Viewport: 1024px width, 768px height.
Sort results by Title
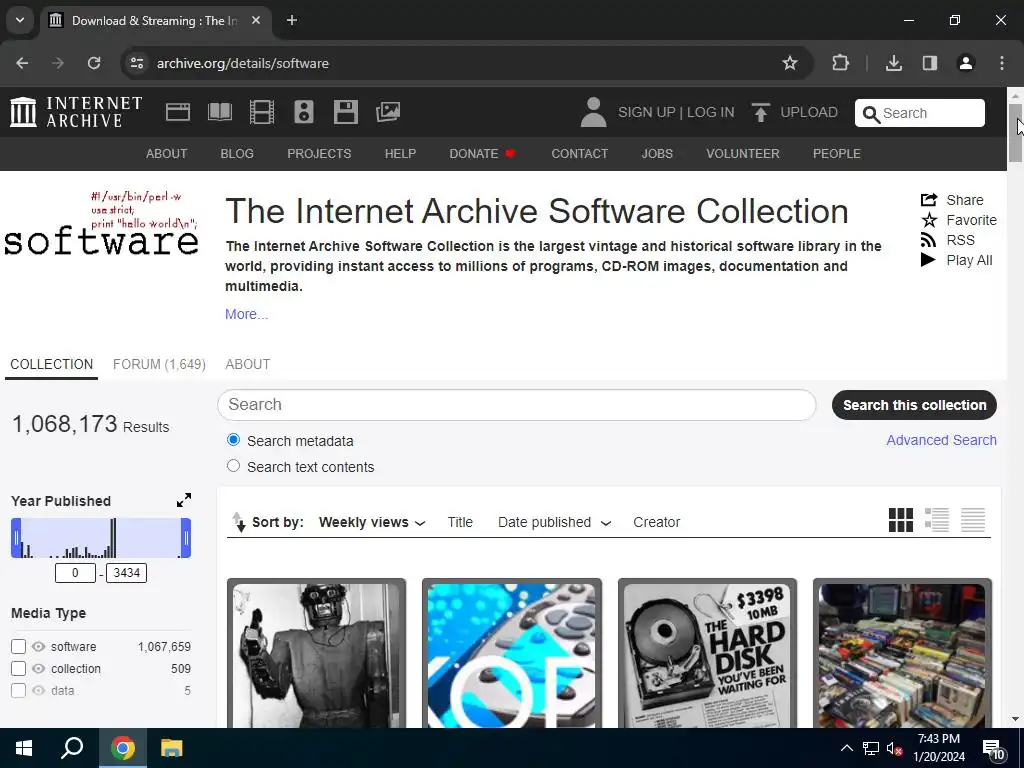460,522
